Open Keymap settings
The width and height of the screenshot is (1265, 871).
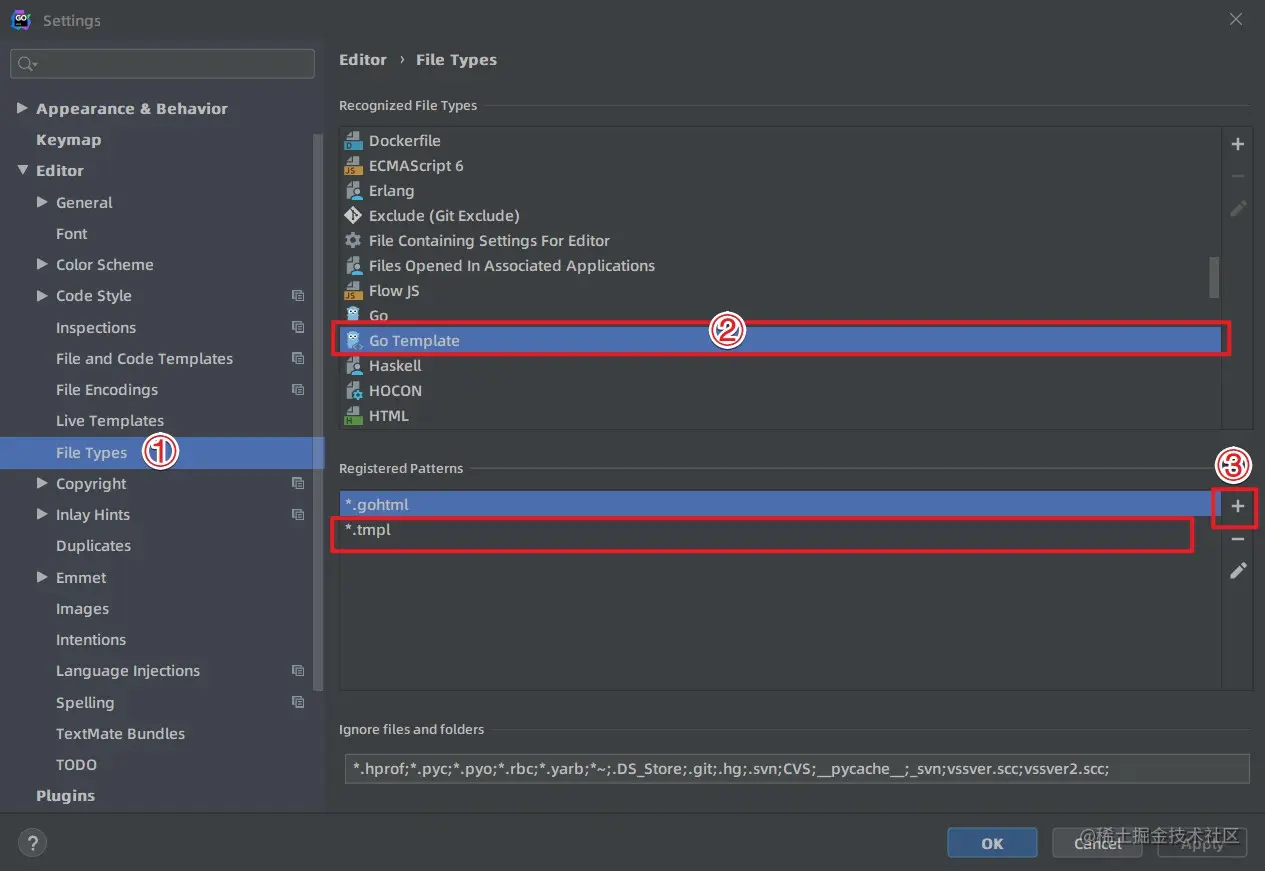[x=68, y=140]
